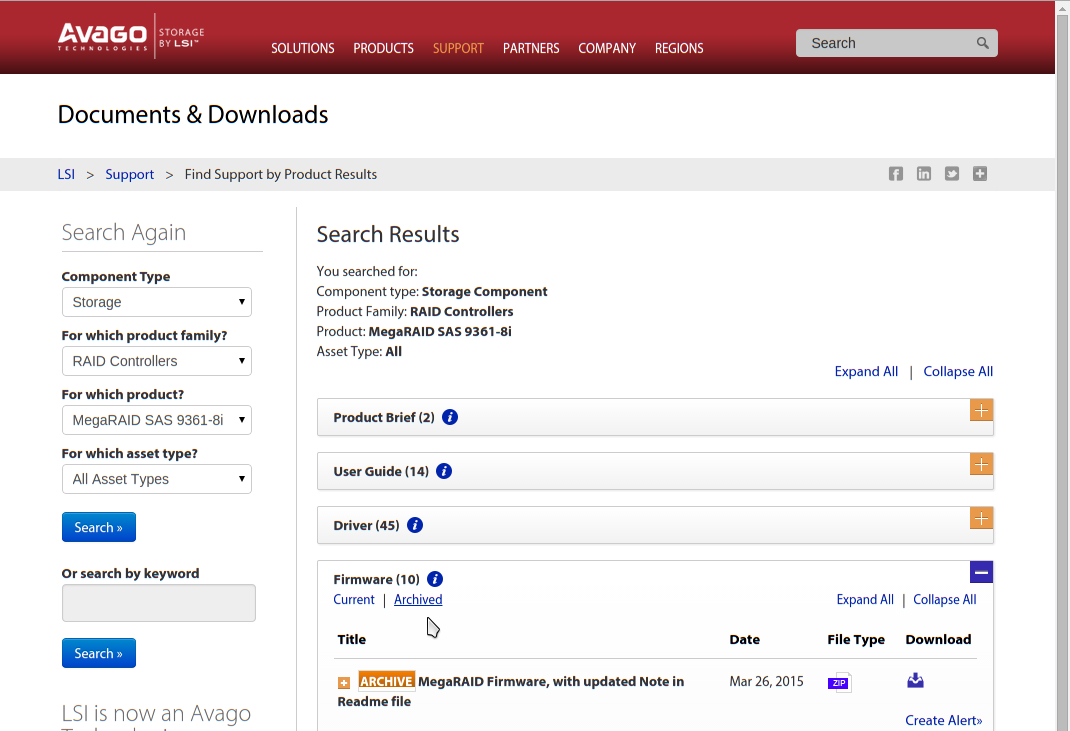Download the MegaRAID Firmware archive file
Image resolution: width=1070 pixels, height=731 pixels.
915,680
